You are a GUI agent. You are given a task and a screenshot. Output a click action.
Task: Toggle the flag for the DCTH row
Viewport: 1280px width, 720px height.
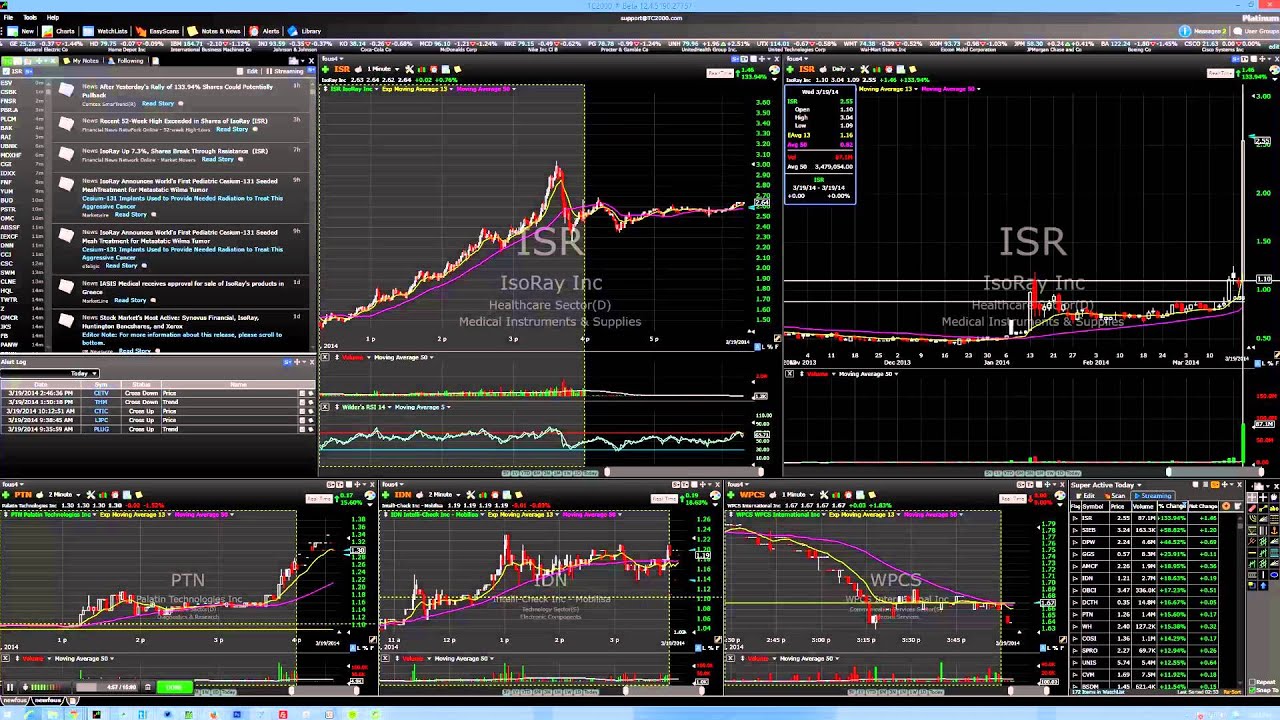pyautogui.click(x=1075, y=602)
